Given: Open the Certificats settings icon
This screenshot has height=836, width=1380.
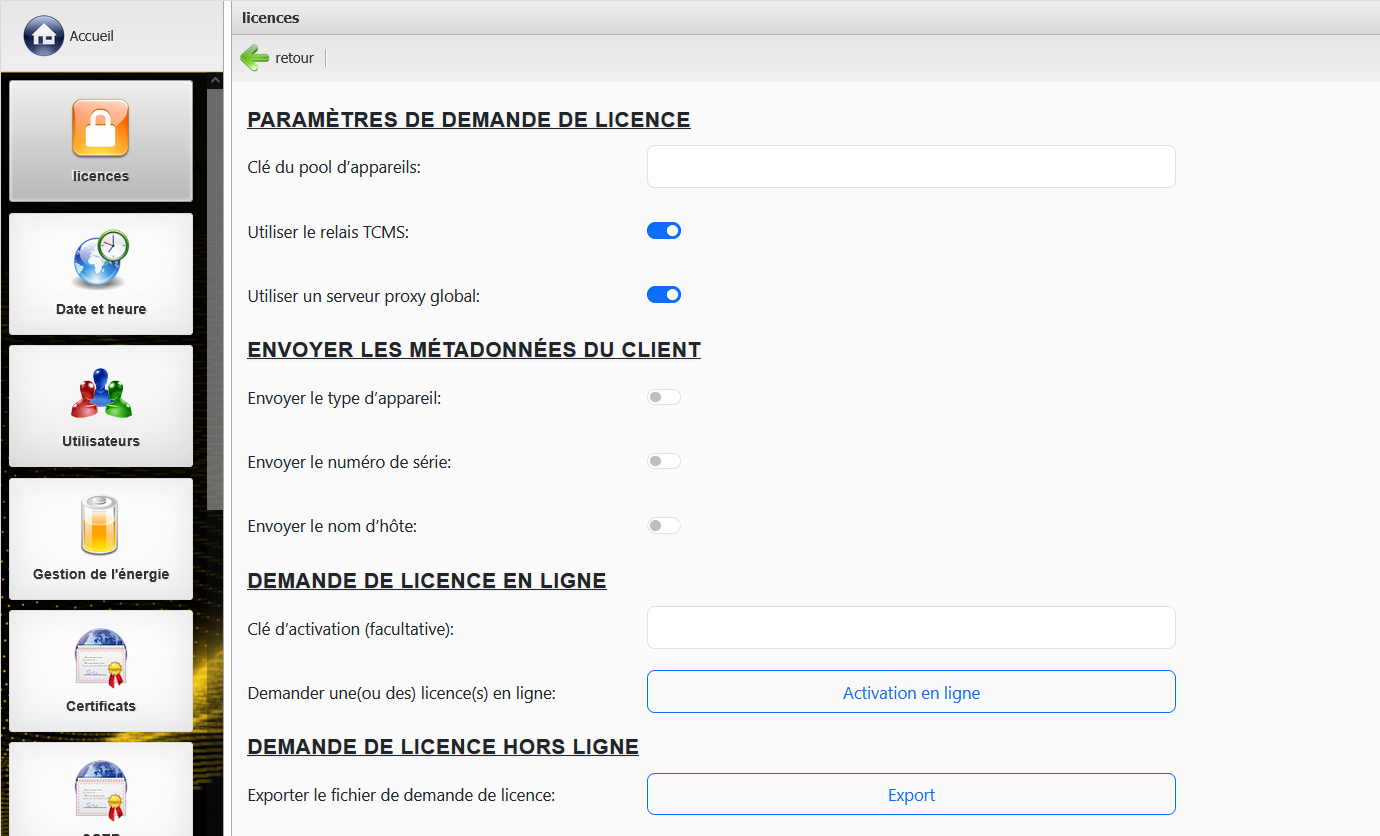Looking at the screenshot, I should pos(100,657).
